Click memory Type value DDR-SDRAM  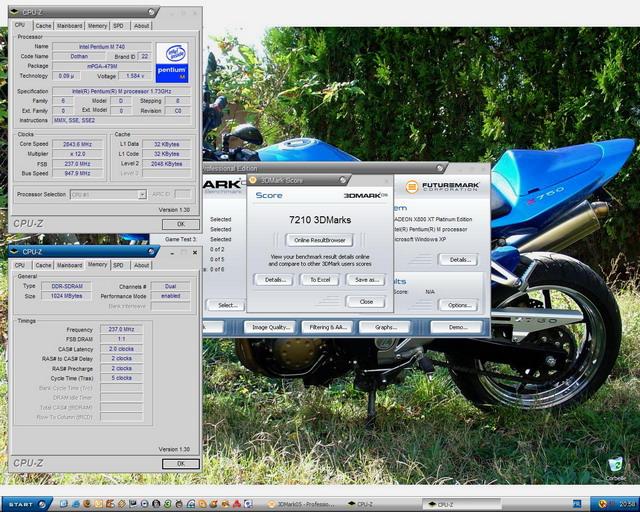click(x=67, y=286)
